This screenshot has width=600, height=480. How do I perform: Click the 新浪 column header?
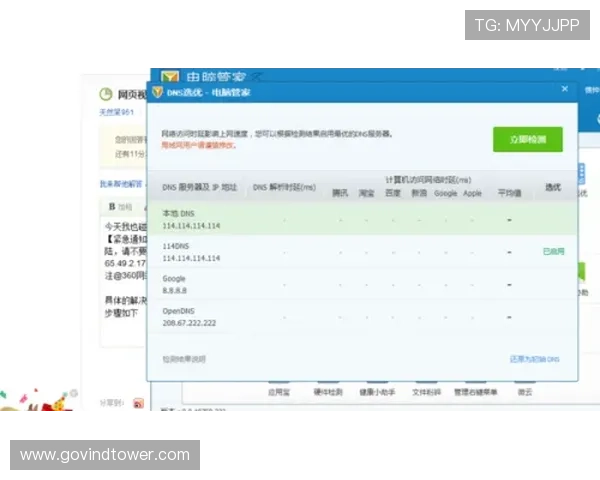pyautogui.click(x=419, y=193)
